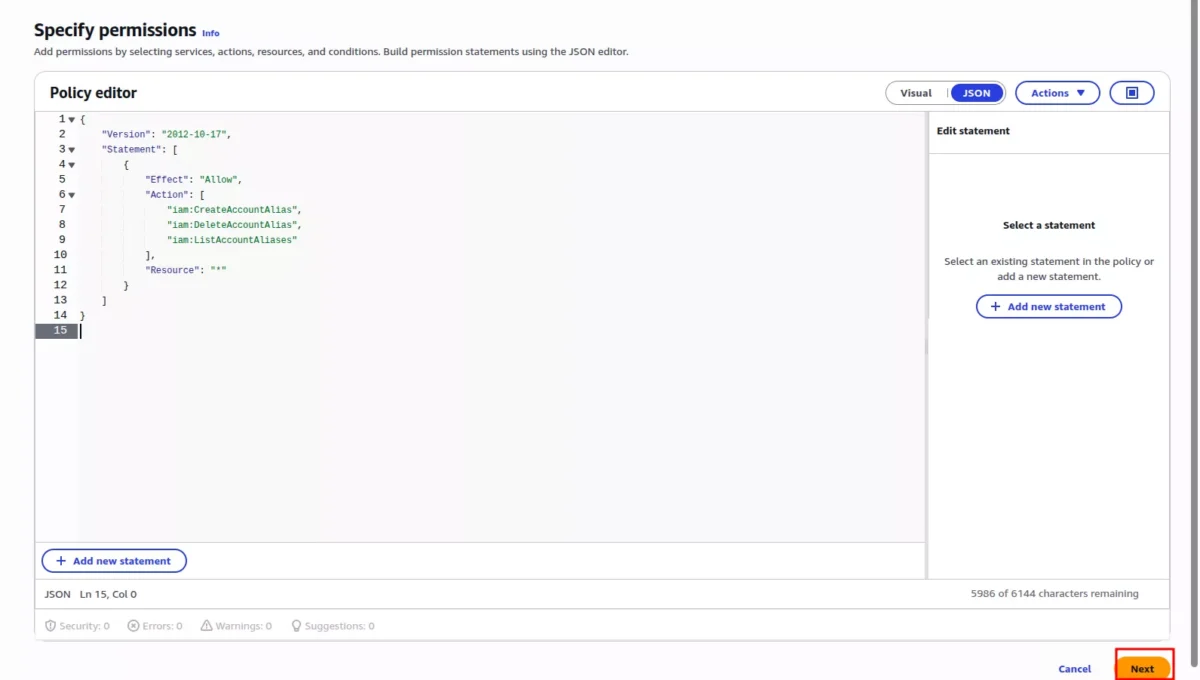Click Add new statement below the editor

pos(114,561)
